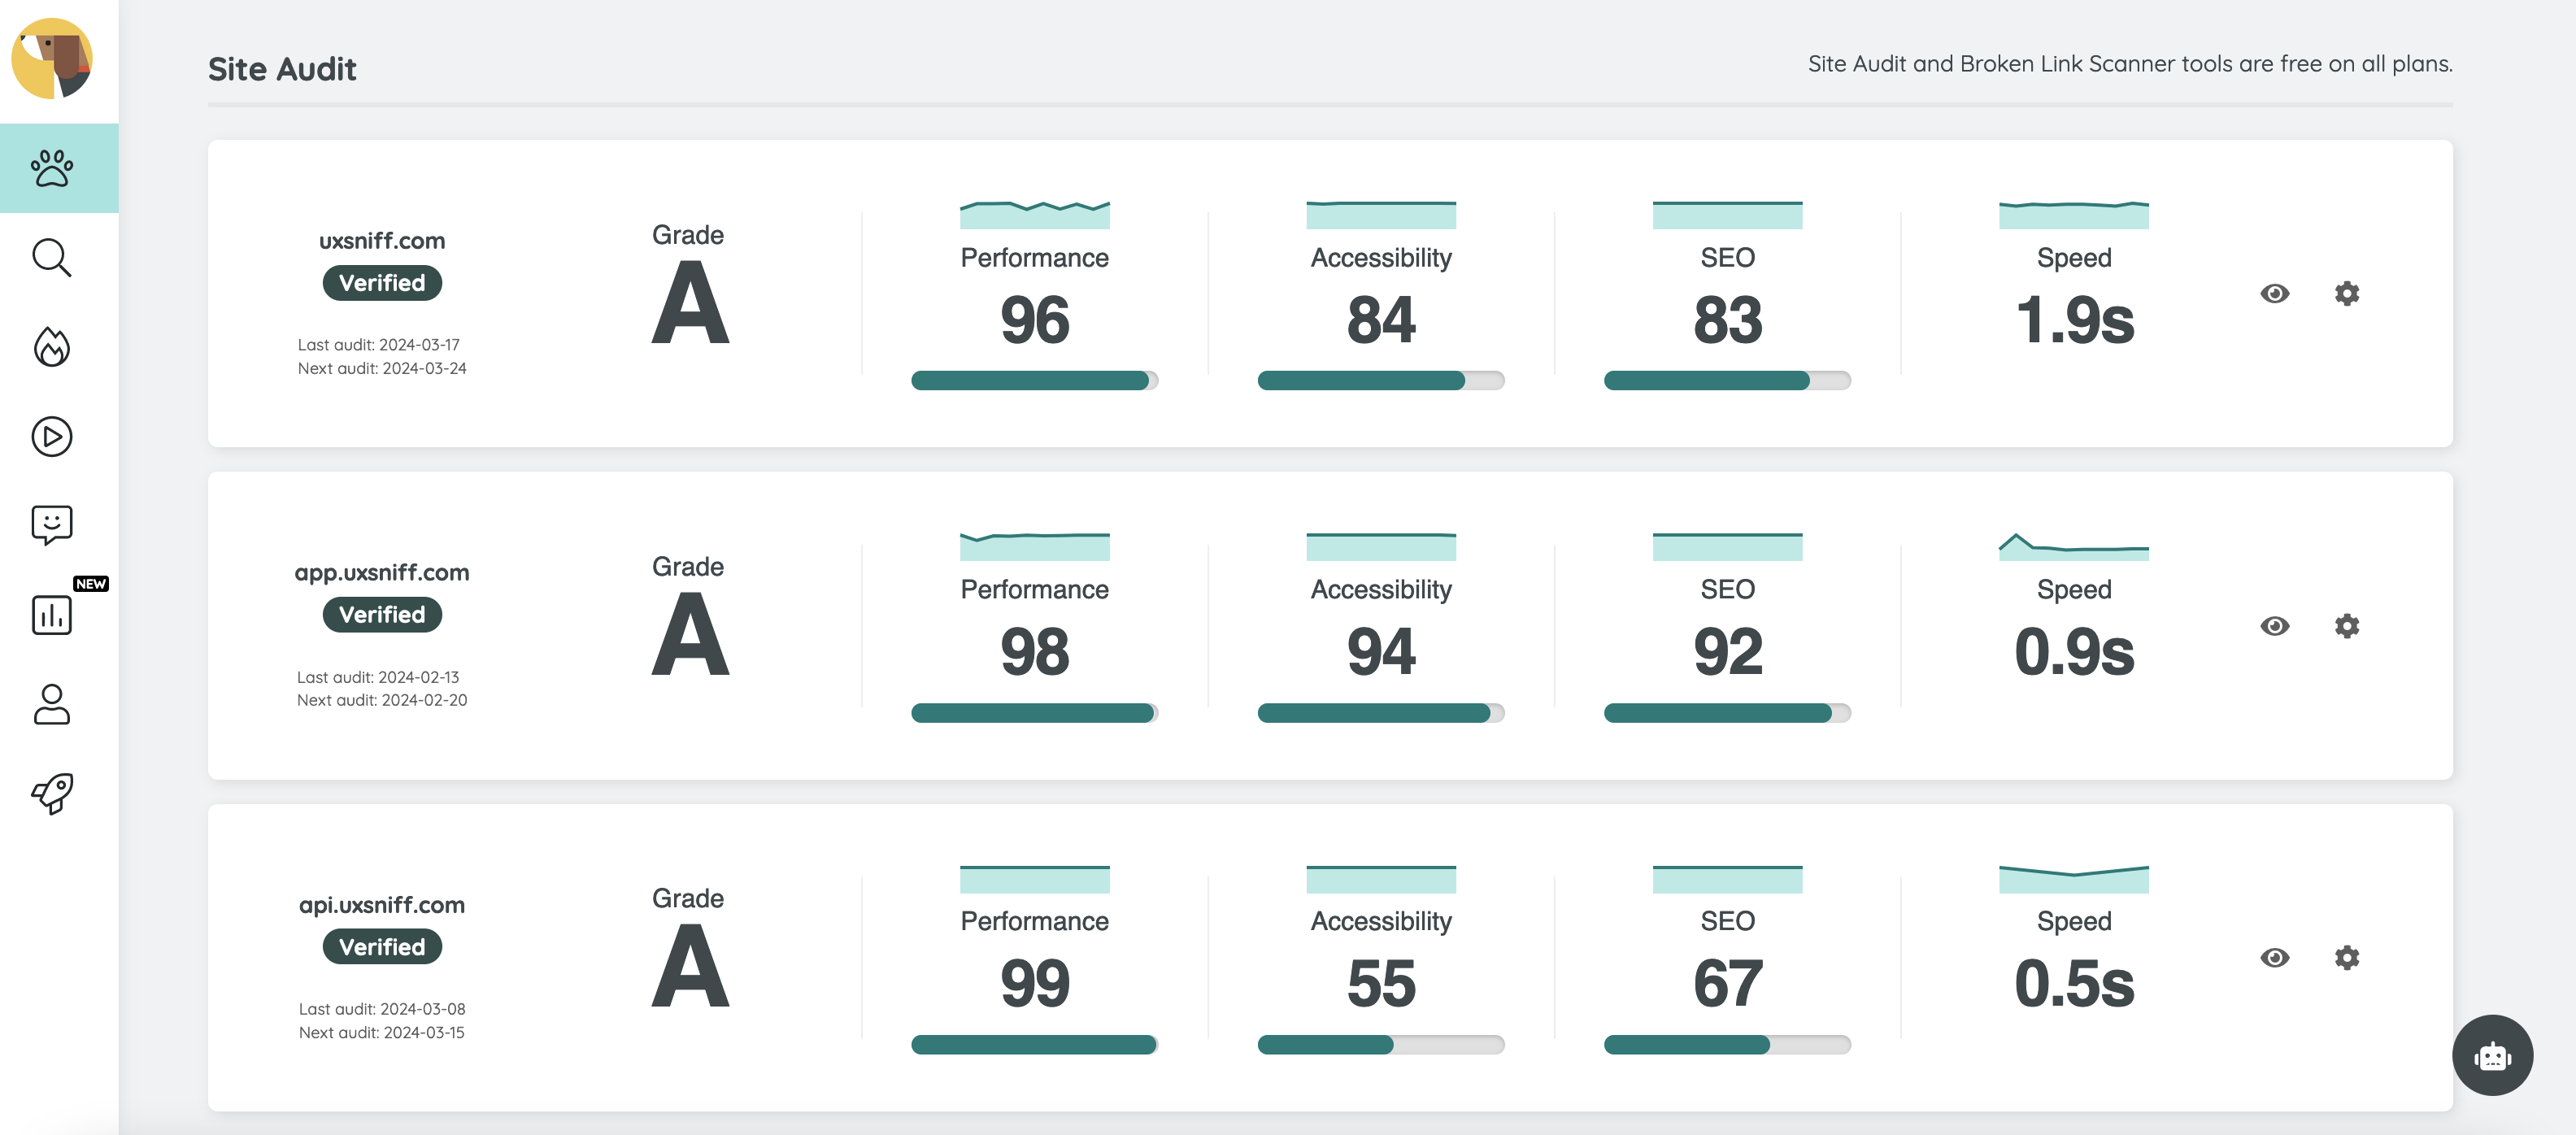
Task: Click uxsniff.com Accessibility progress bar
Action: [1381, 380]
